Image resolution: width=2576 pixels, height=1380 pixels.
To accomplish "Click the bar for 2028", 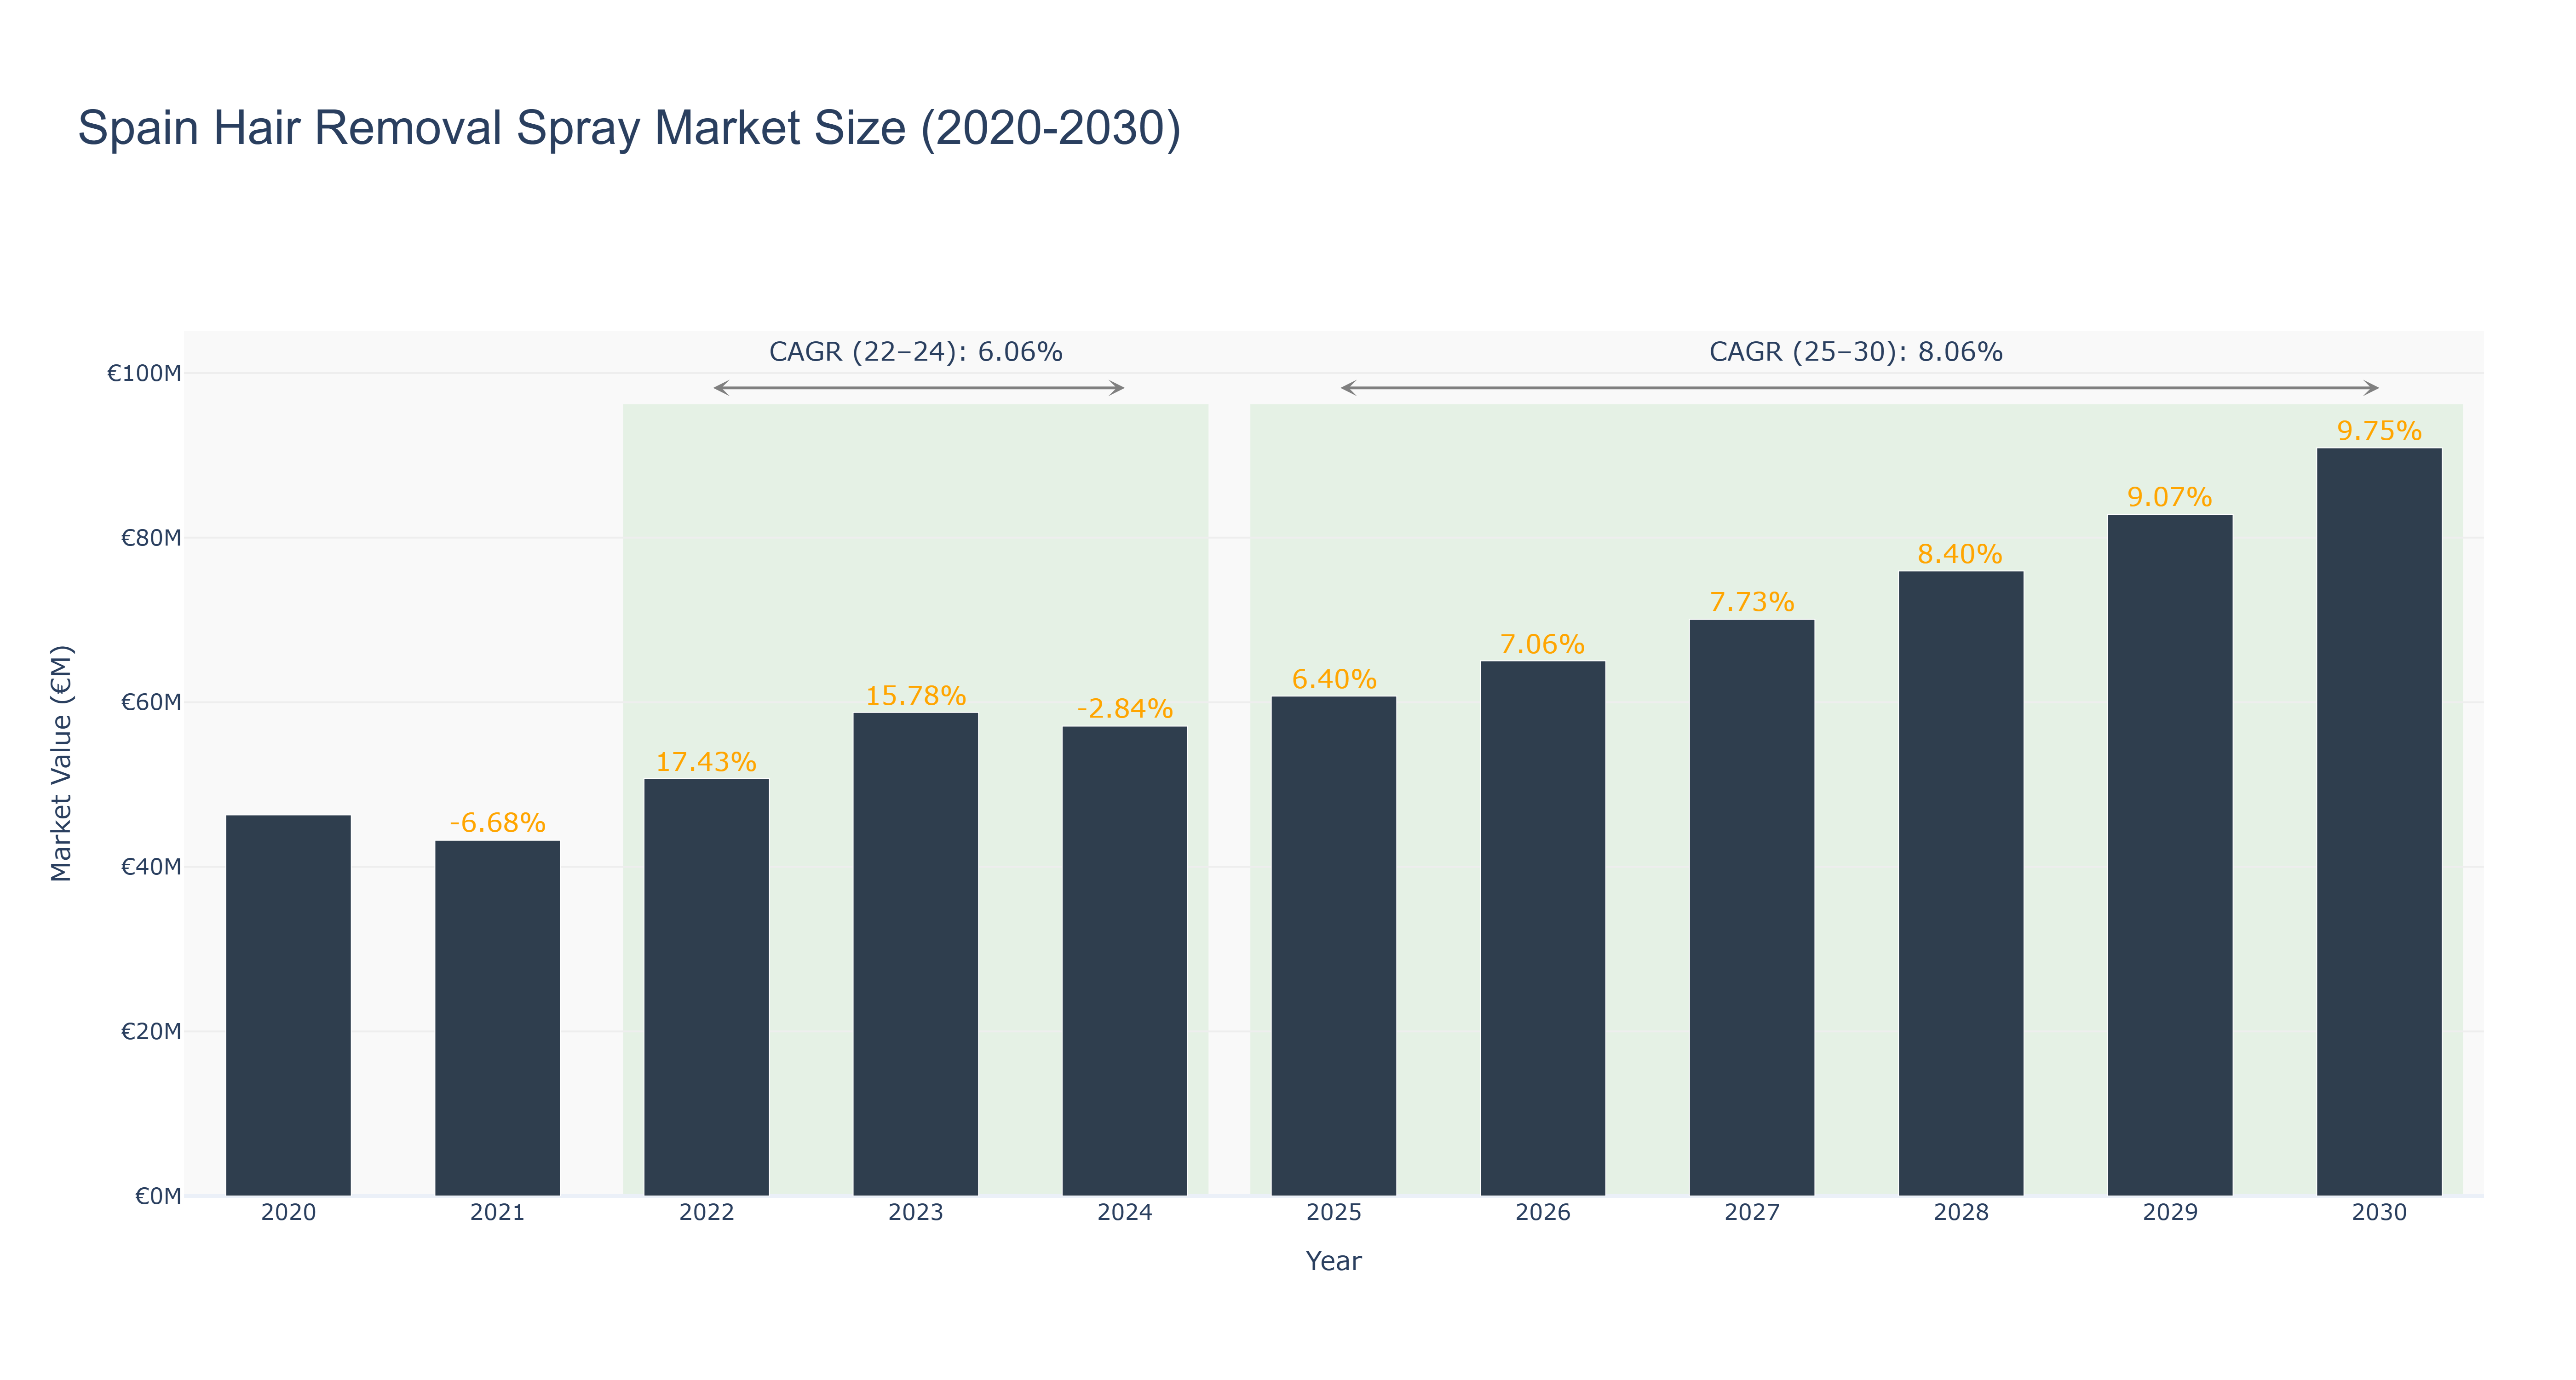I will [x=1960, y=883].
